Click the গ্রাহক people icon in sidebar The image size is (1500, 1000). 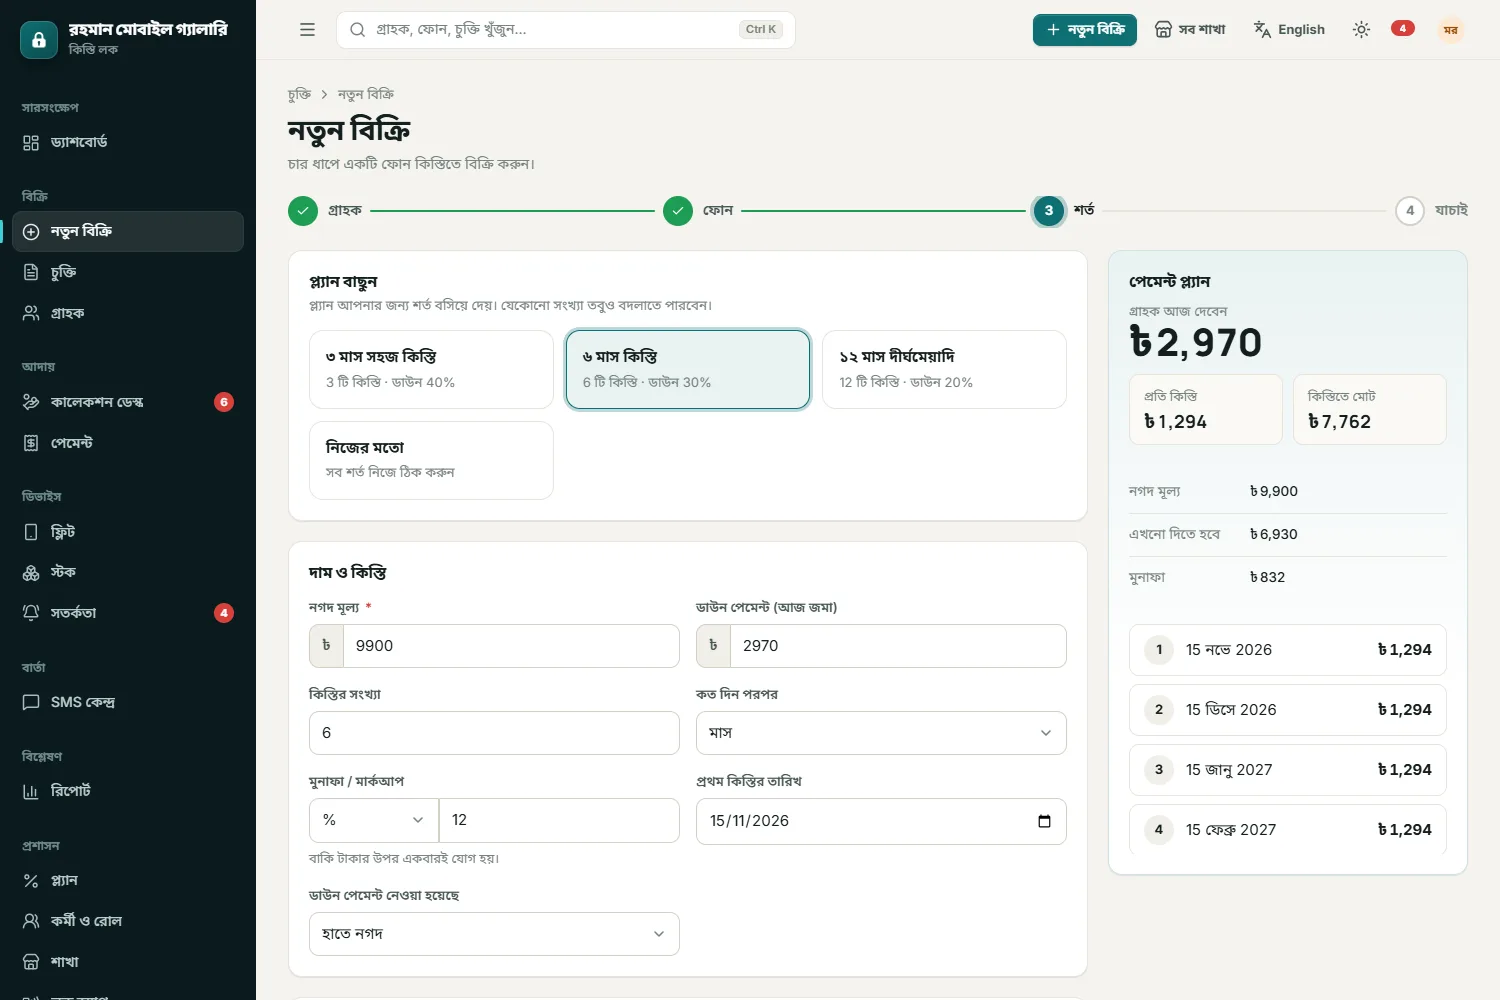tap(31, 313)
